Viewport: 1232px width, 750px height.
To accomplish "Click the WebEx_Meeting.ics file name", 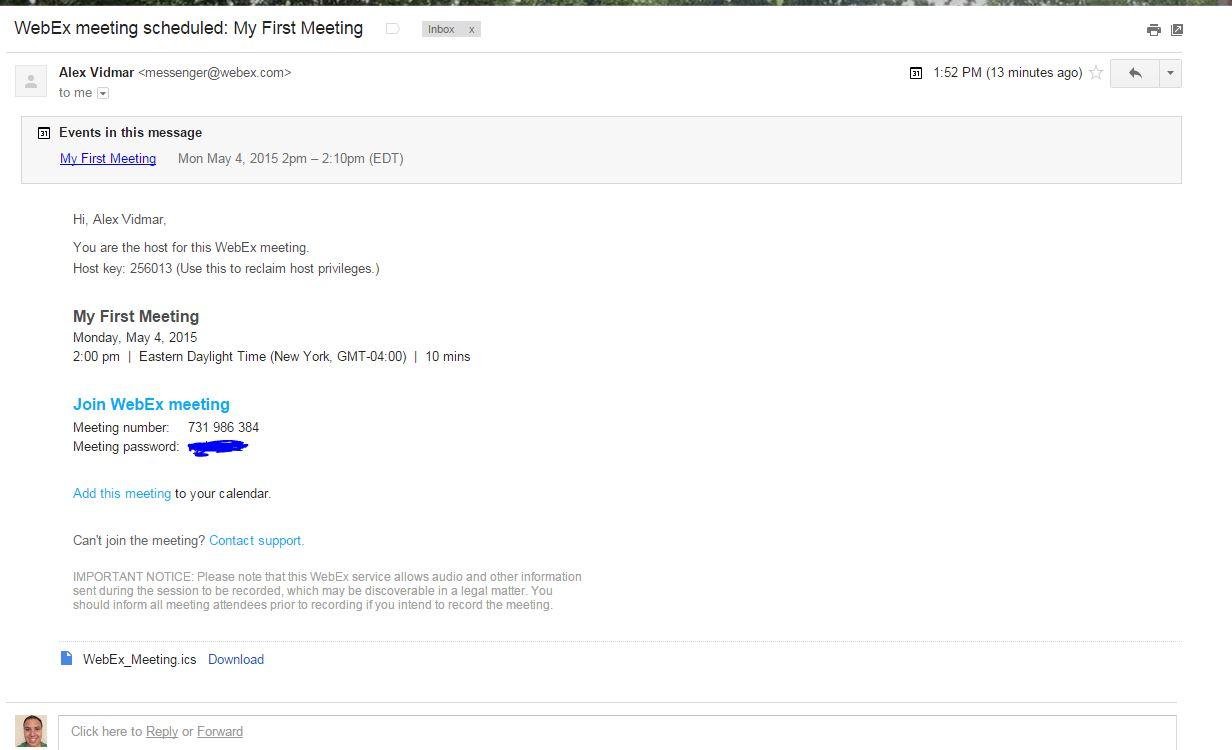I will pyautogui.click(x=140, y=659).
